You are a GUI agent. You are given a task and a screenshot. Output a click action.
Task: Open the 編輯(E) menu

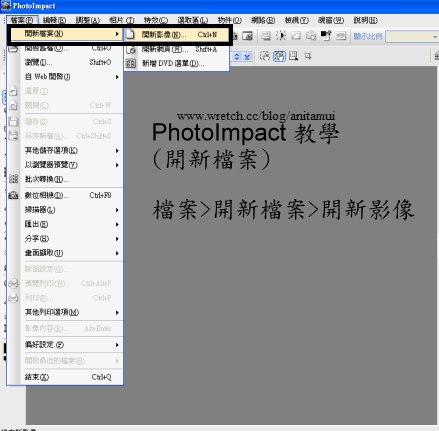pos(54,20)
